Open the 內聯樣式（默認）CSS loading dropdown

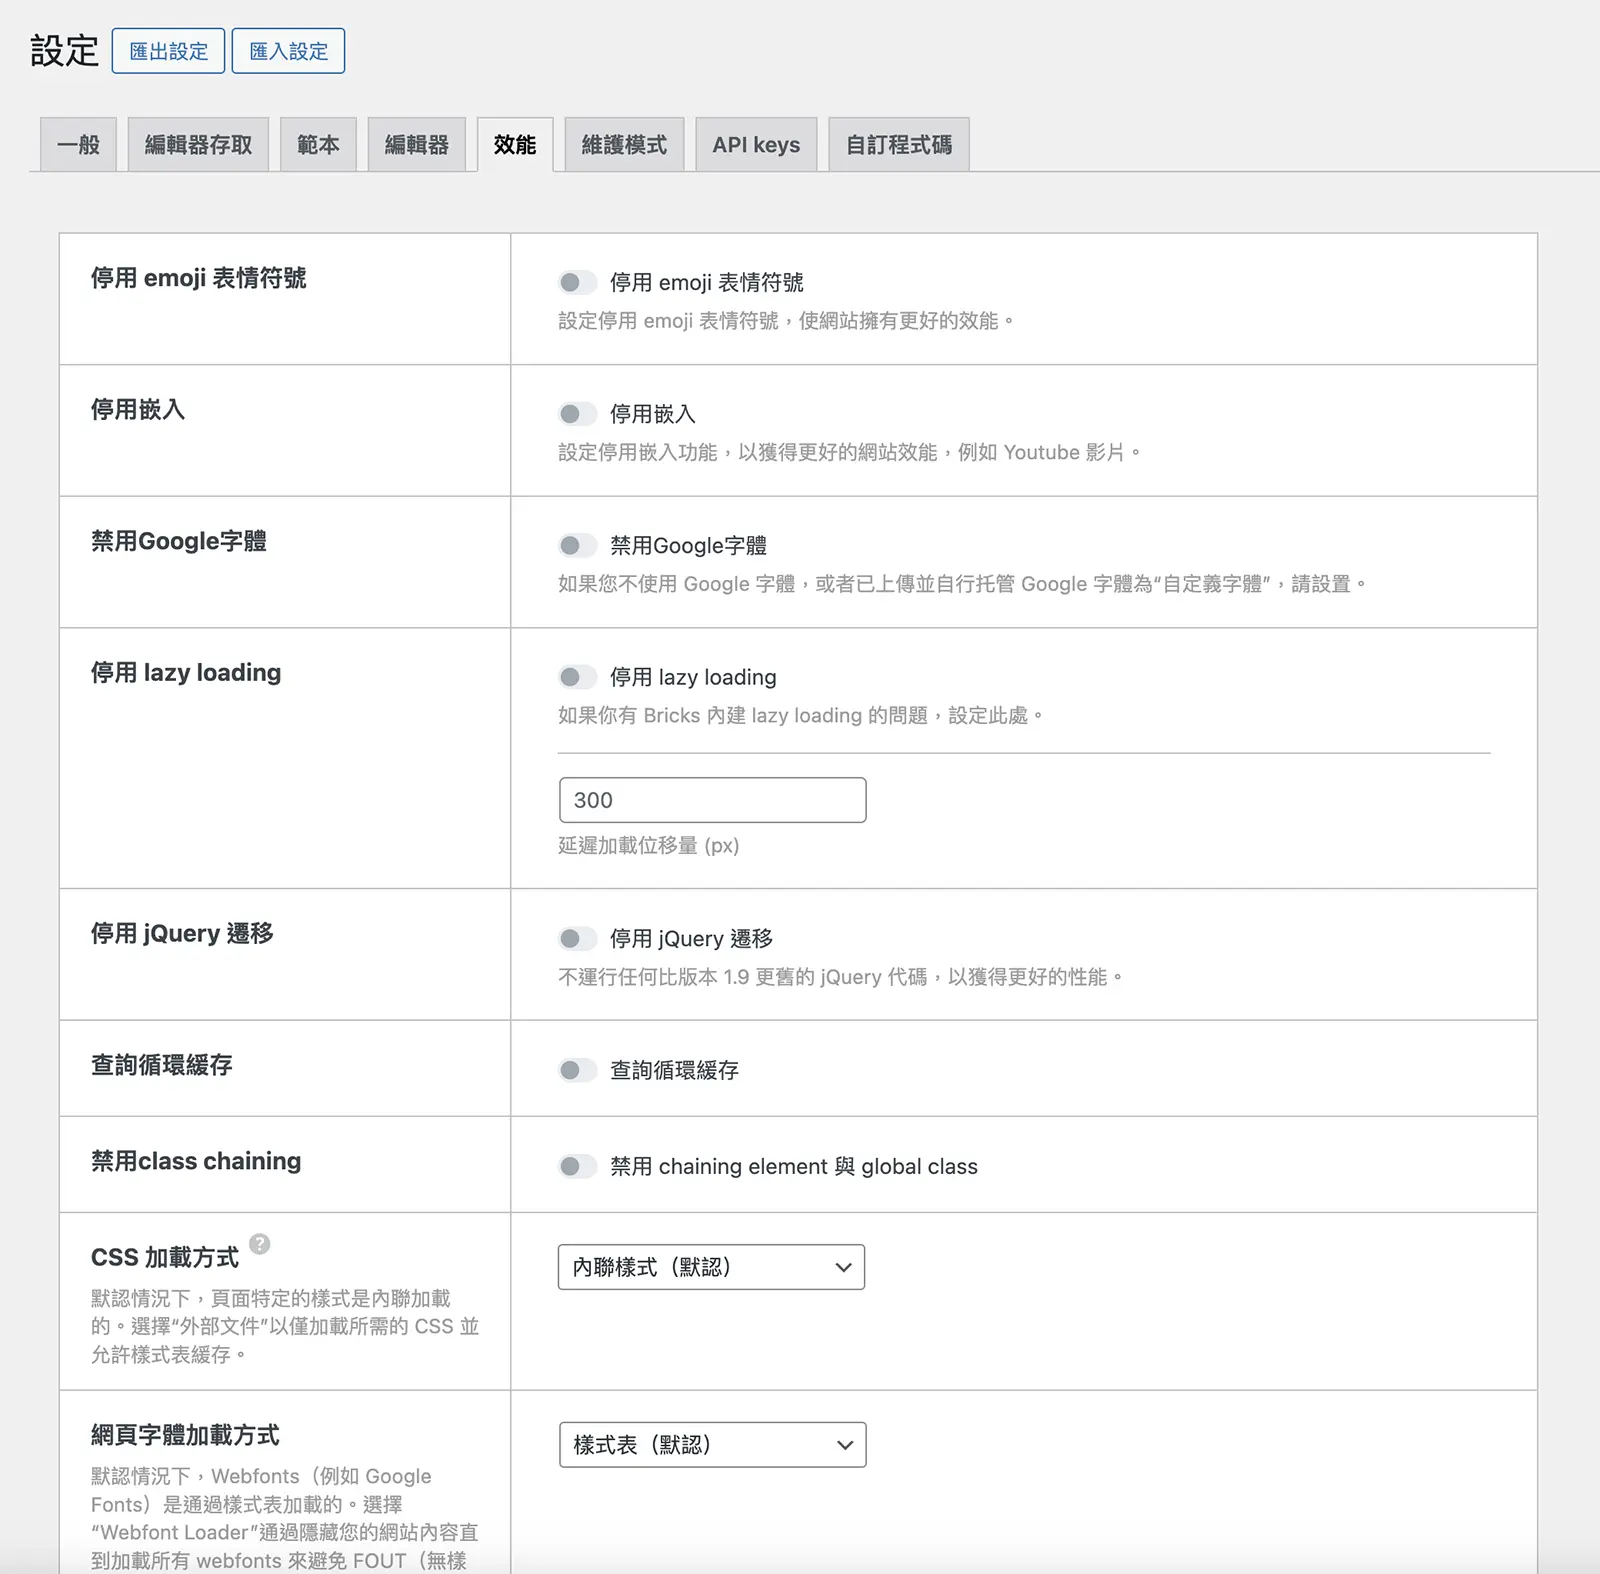pyautogui.click(x=711, y=1267)
